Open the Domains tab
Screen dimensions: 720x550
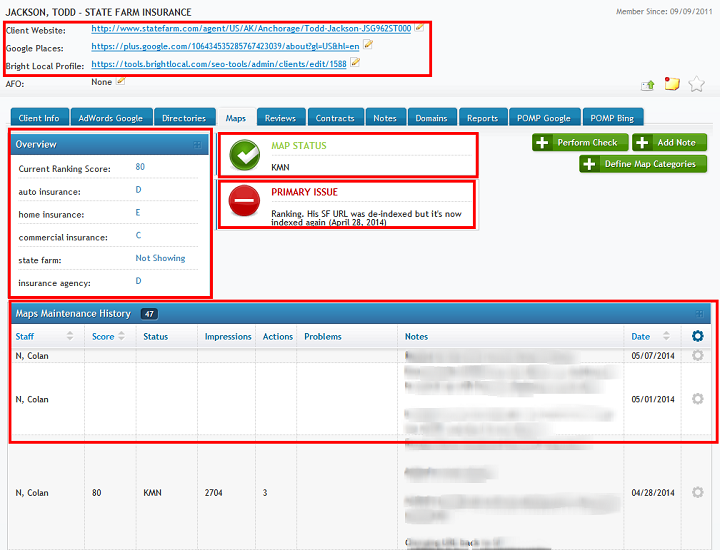tap(432, 118)
